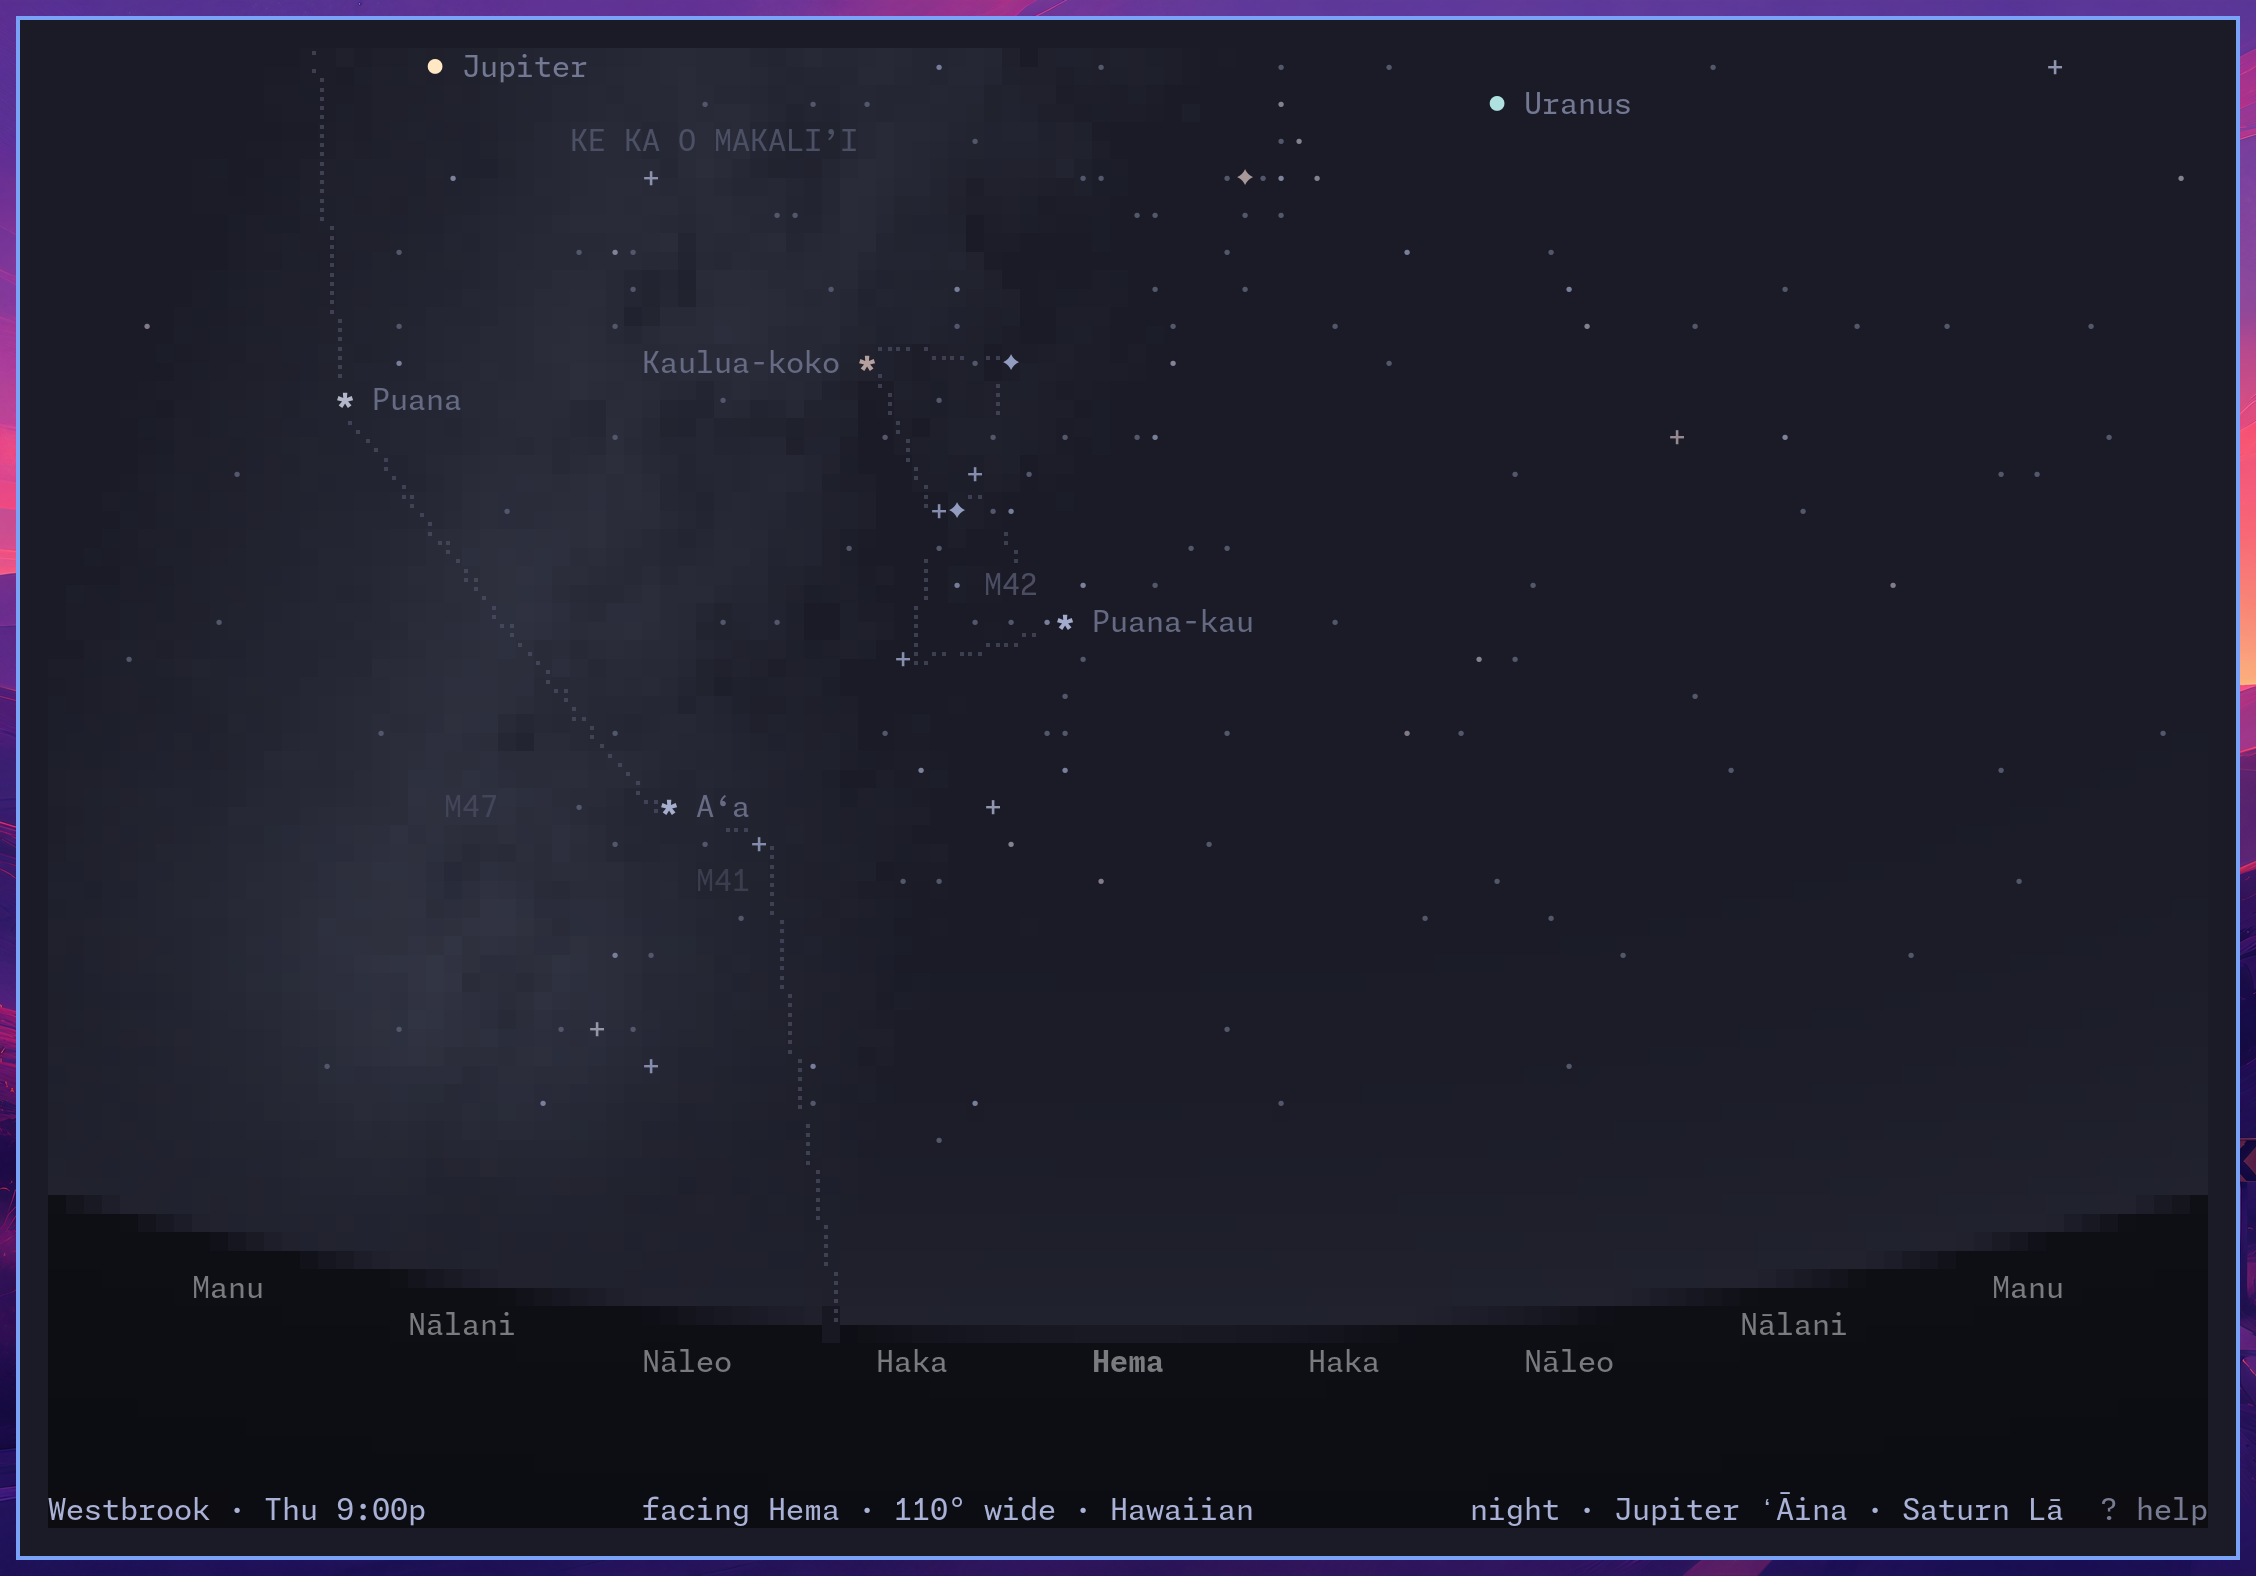The height and width of the screenshot is (1576, 2256).
Task: Click the star right of Kaulua-koko
Action: 1011,362
